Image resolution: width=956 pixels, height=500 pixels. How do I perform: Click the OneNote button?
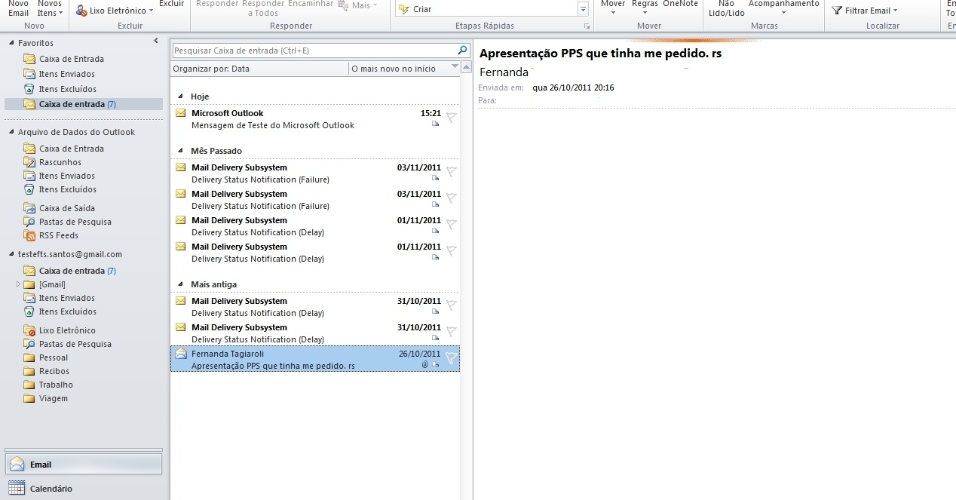coord(680,5)
